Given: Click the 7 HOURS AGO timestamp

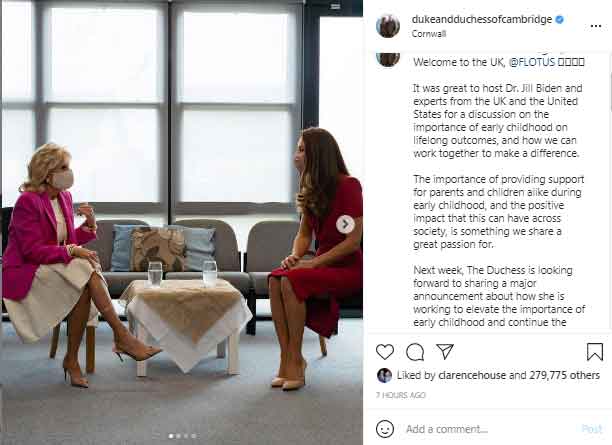Looking at the screenshot, I should pyautogui.click(x=400, y=395).
